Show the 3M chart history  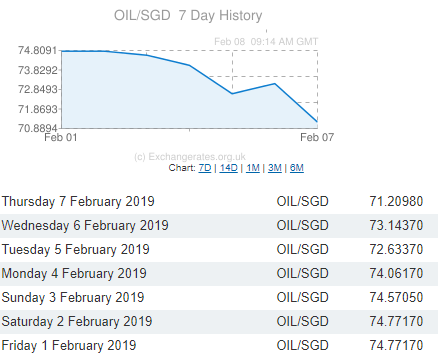[275, 168]
